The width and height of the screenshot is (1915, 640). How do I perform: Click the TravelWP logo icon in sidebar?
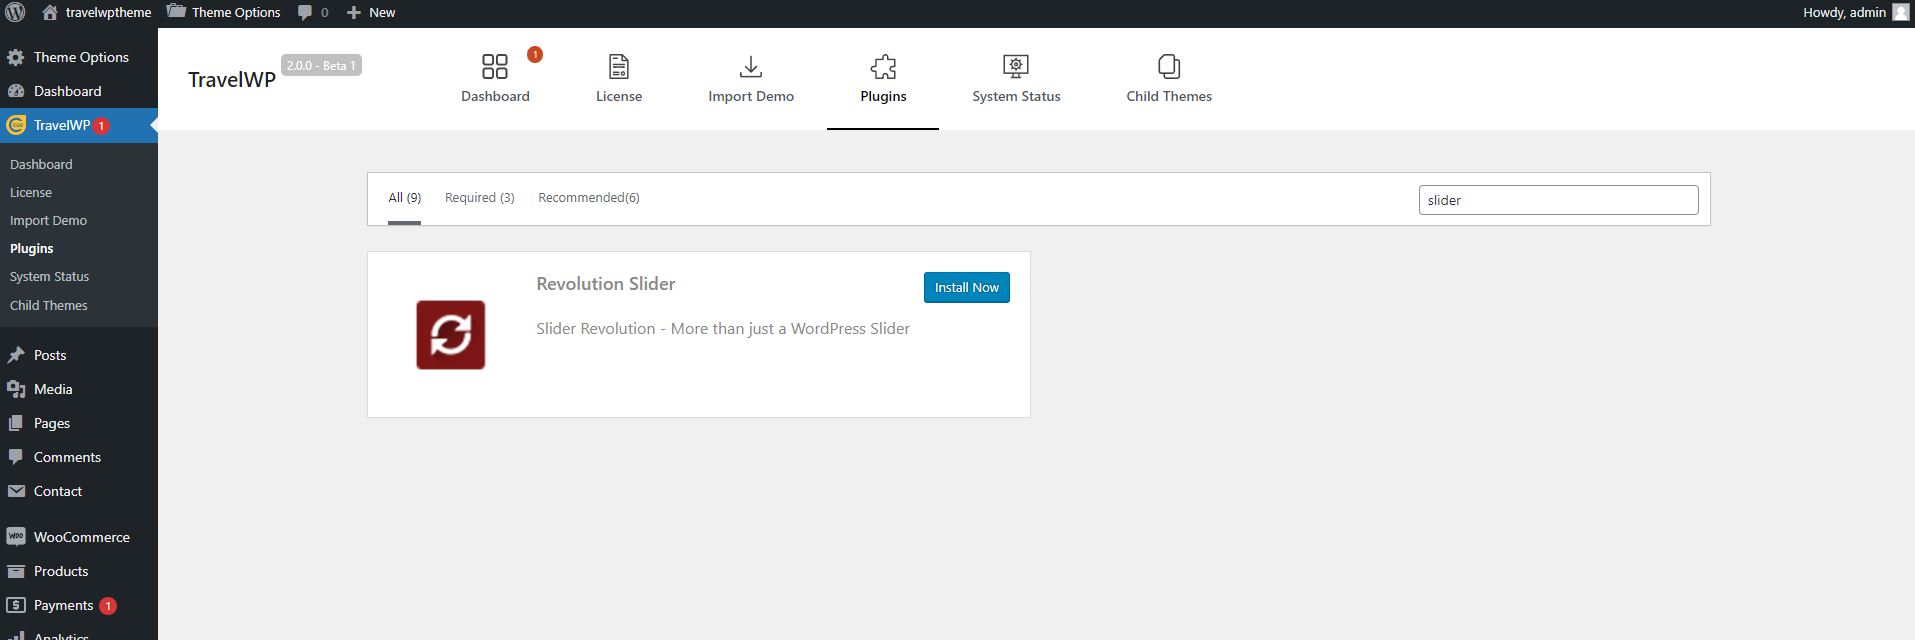(x=16, y=125)
